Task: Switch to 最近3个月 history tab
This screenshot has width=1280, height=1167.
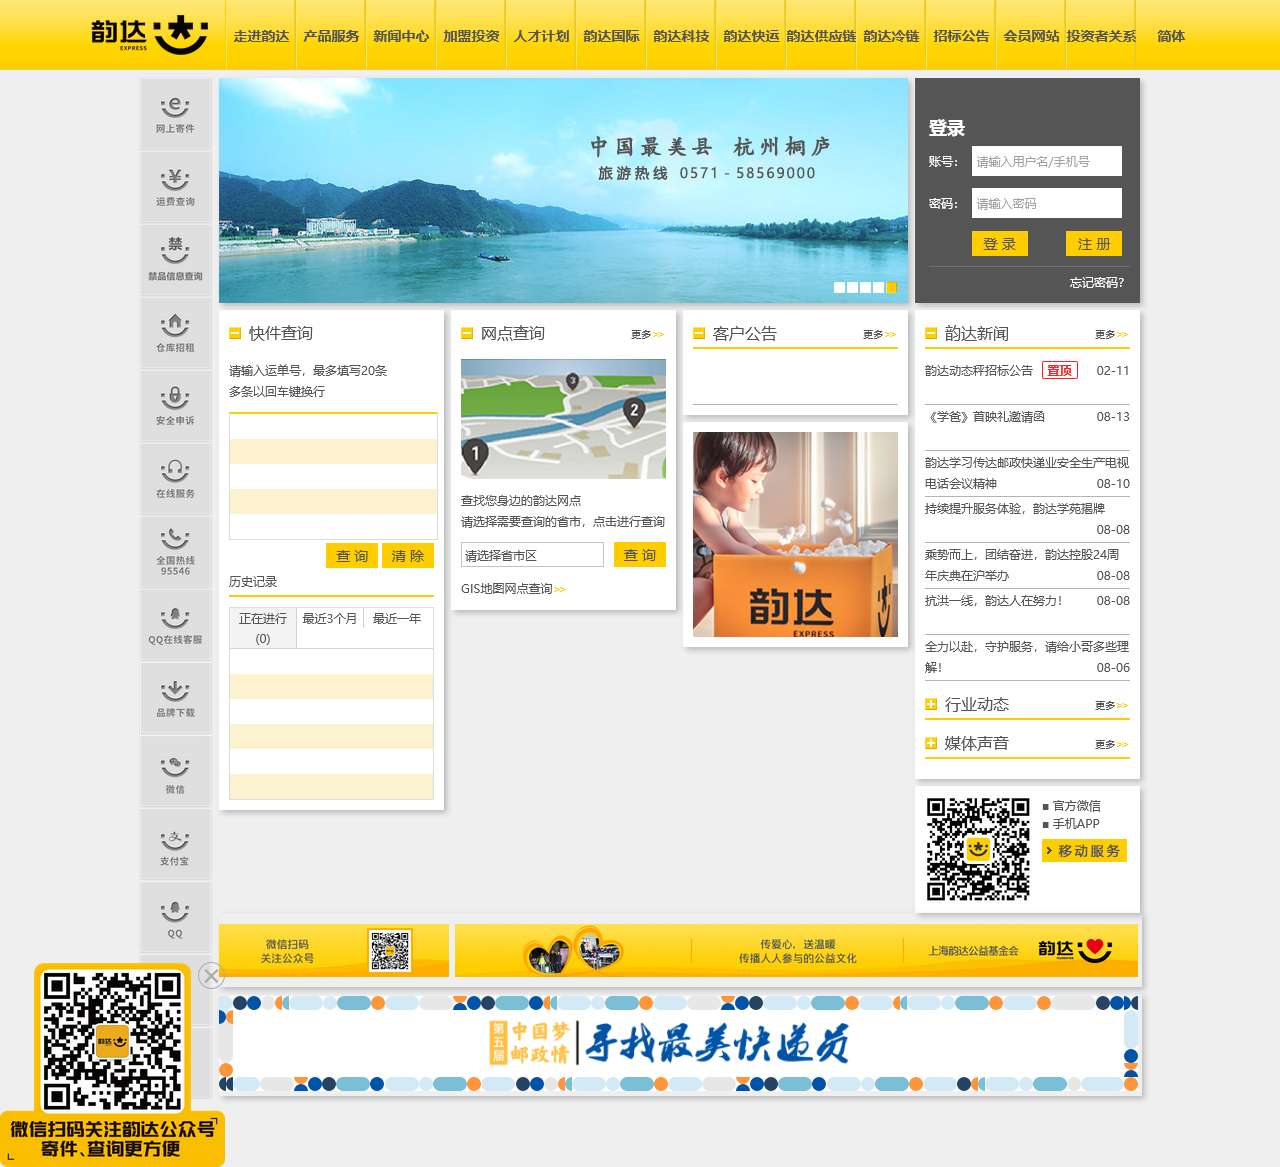Action: pyautogui.click(x=330, y=619)
